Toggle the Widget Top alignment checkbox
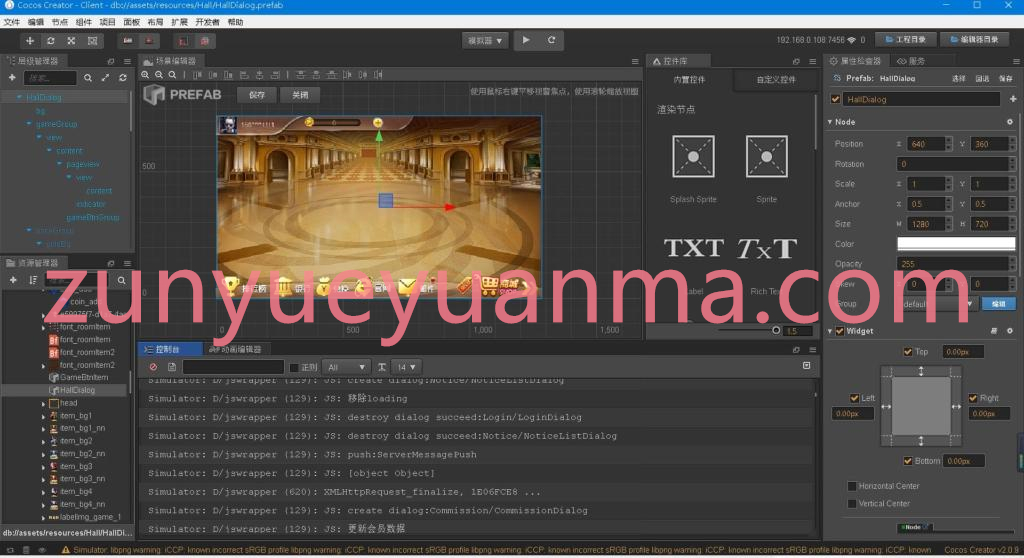The height and width of the screenshot is (558, 1024). [x=908, y=352]
